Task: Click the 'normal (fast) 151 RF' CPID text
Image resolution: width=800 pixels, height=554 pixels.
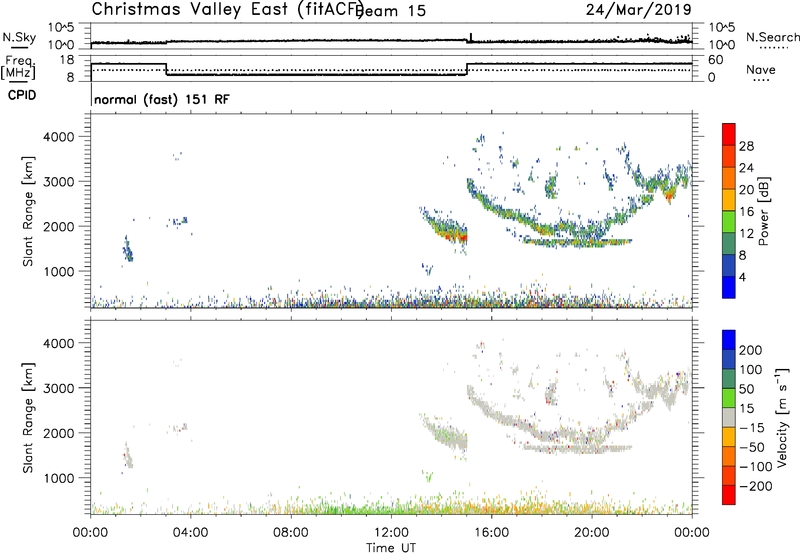Action: click(x=162, y=99)
